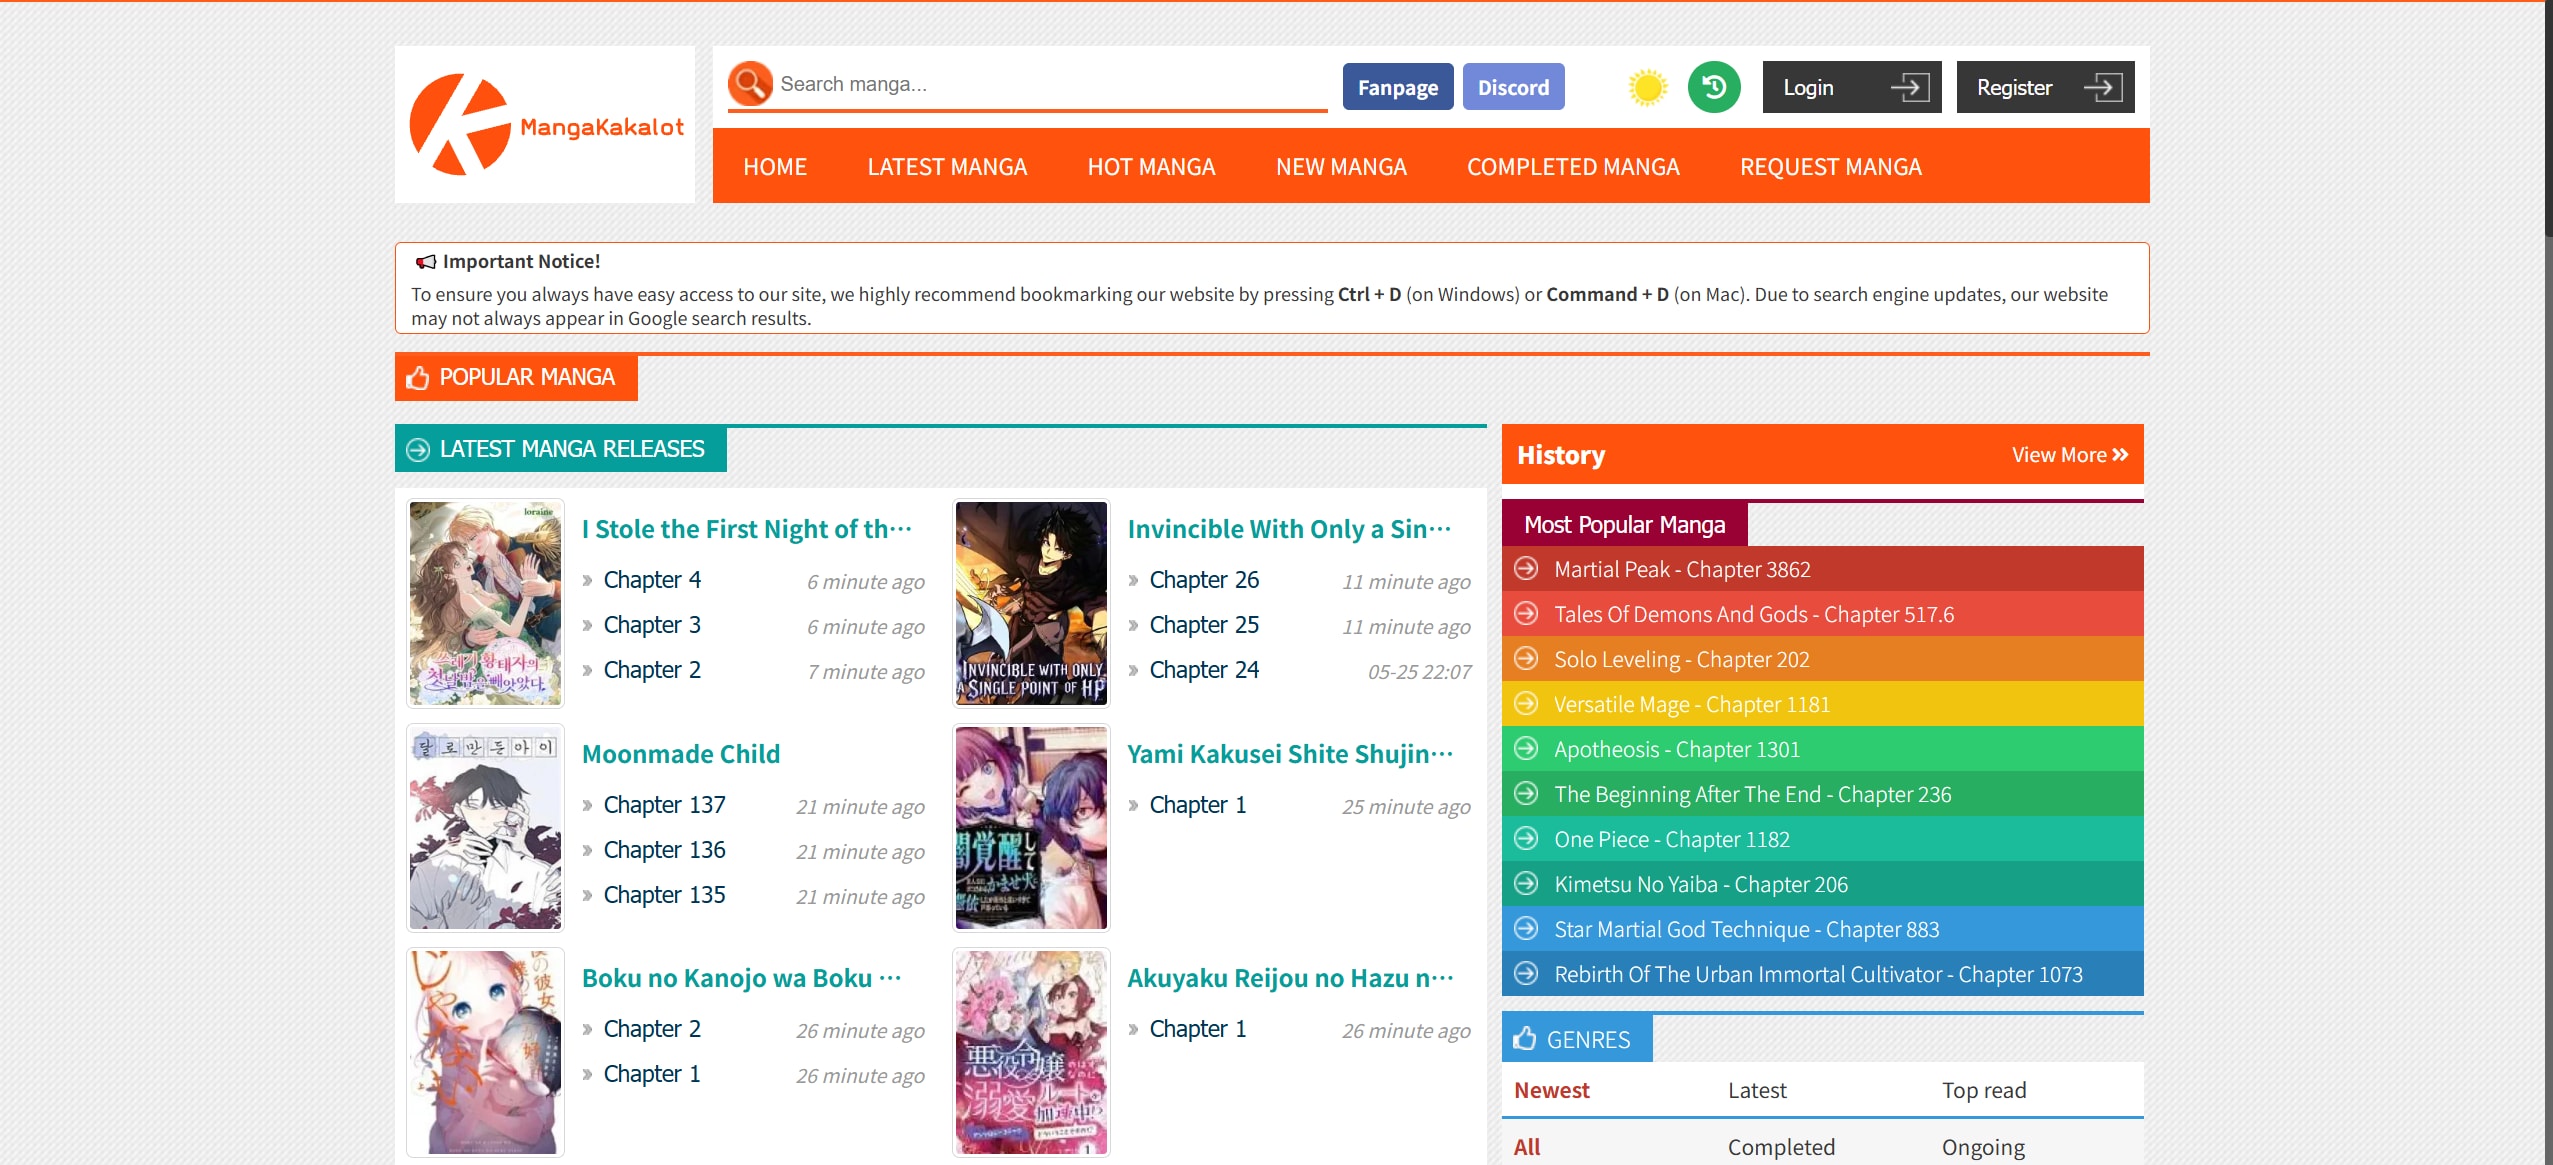The image size is (2553, 1165).
Task: Click View More in the History panel
Action: pos(2070,455)
